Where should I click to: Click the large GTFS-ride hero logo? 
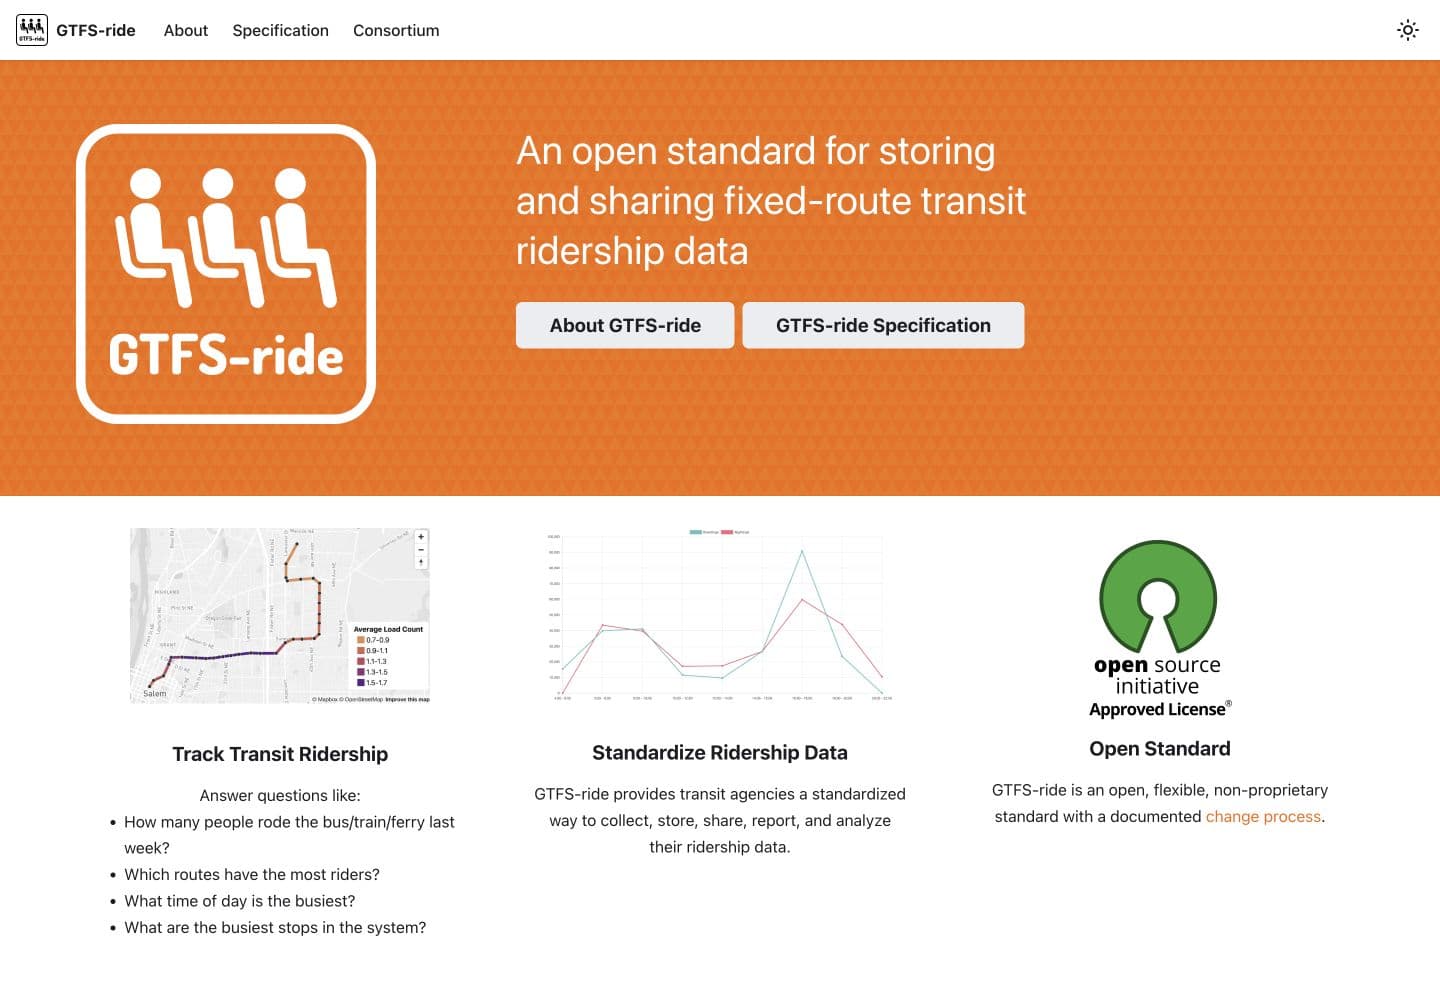[x=226, y=274]
